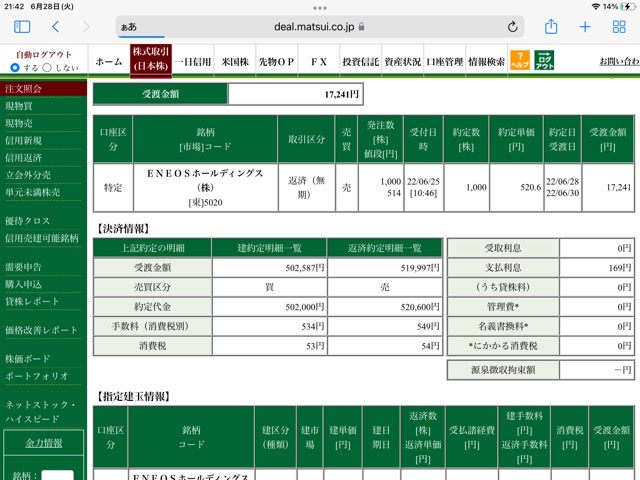The width and height of the screenshot is (640, 480).
Task: Click the 520,600円 約定代金 cell
Action: pos(384,307)
